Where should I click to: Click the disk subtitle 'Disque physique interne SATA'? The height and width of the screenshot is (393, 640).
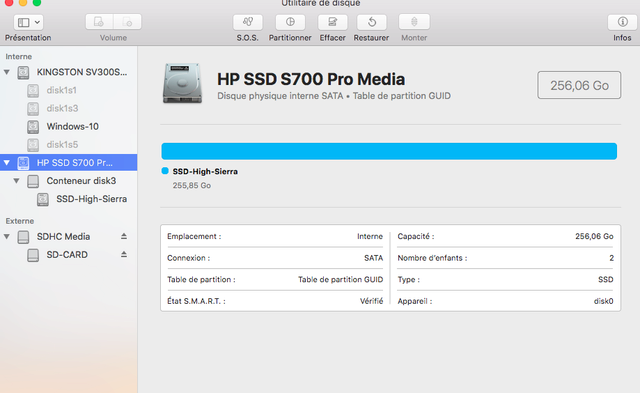coord(280,96)
